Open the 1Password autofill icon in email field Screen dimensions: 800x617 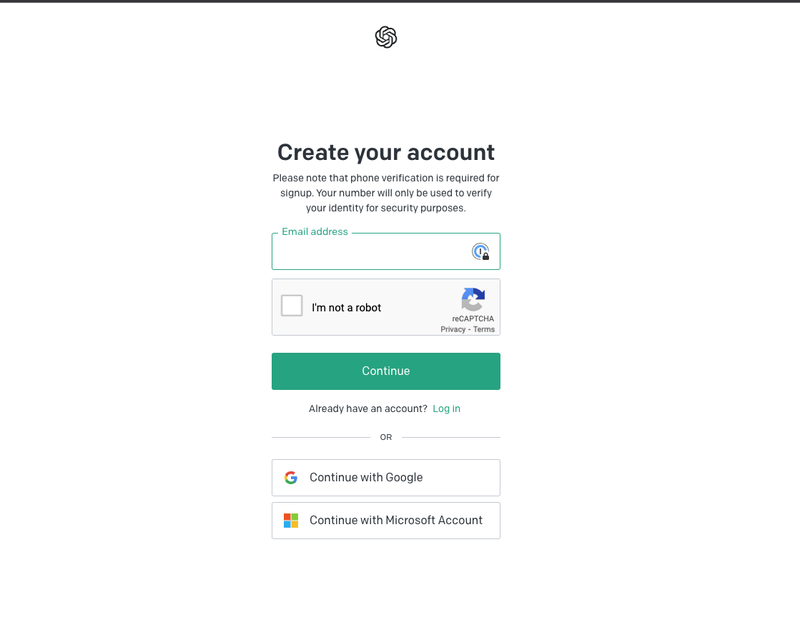pyautogui.click(x=480, y=252)
